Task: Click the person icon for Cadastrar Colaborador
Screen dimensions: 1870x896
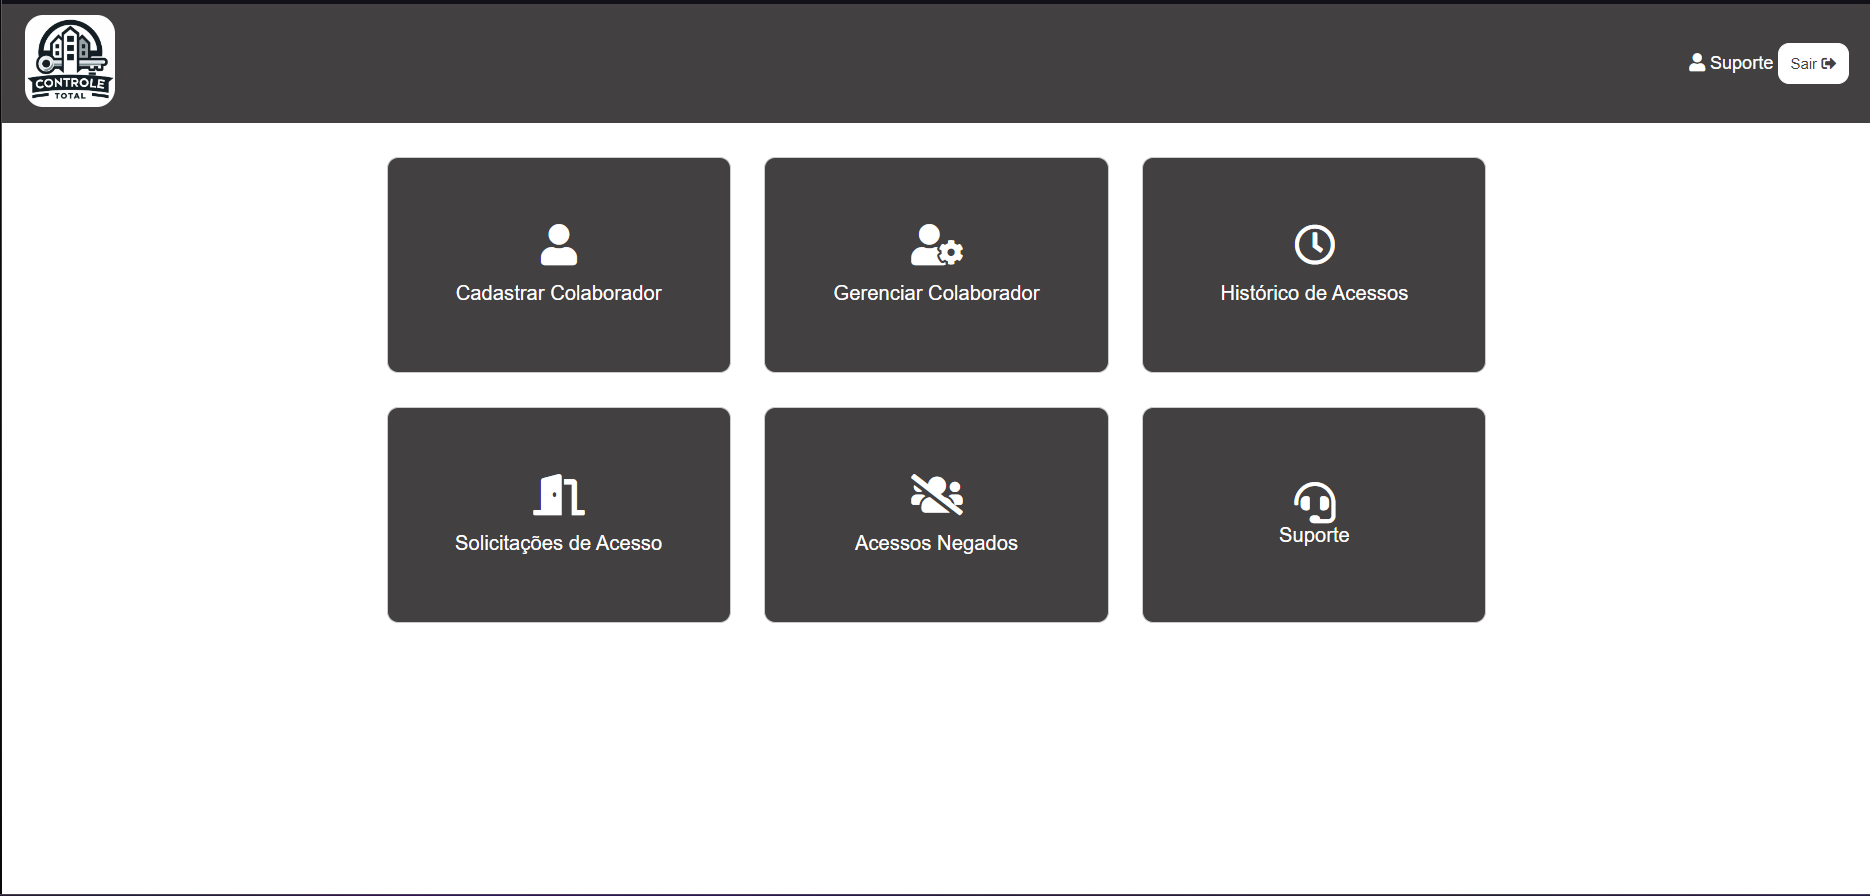Action: point(558,245)
